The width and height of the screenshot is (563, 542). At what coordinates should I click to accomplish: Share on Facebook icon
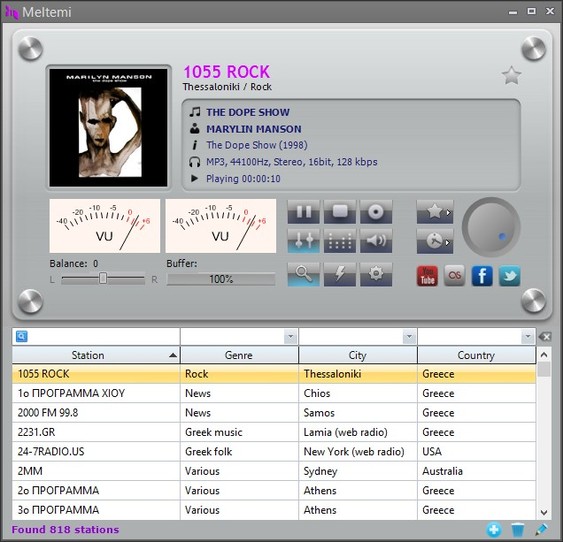tap(482, 276)
